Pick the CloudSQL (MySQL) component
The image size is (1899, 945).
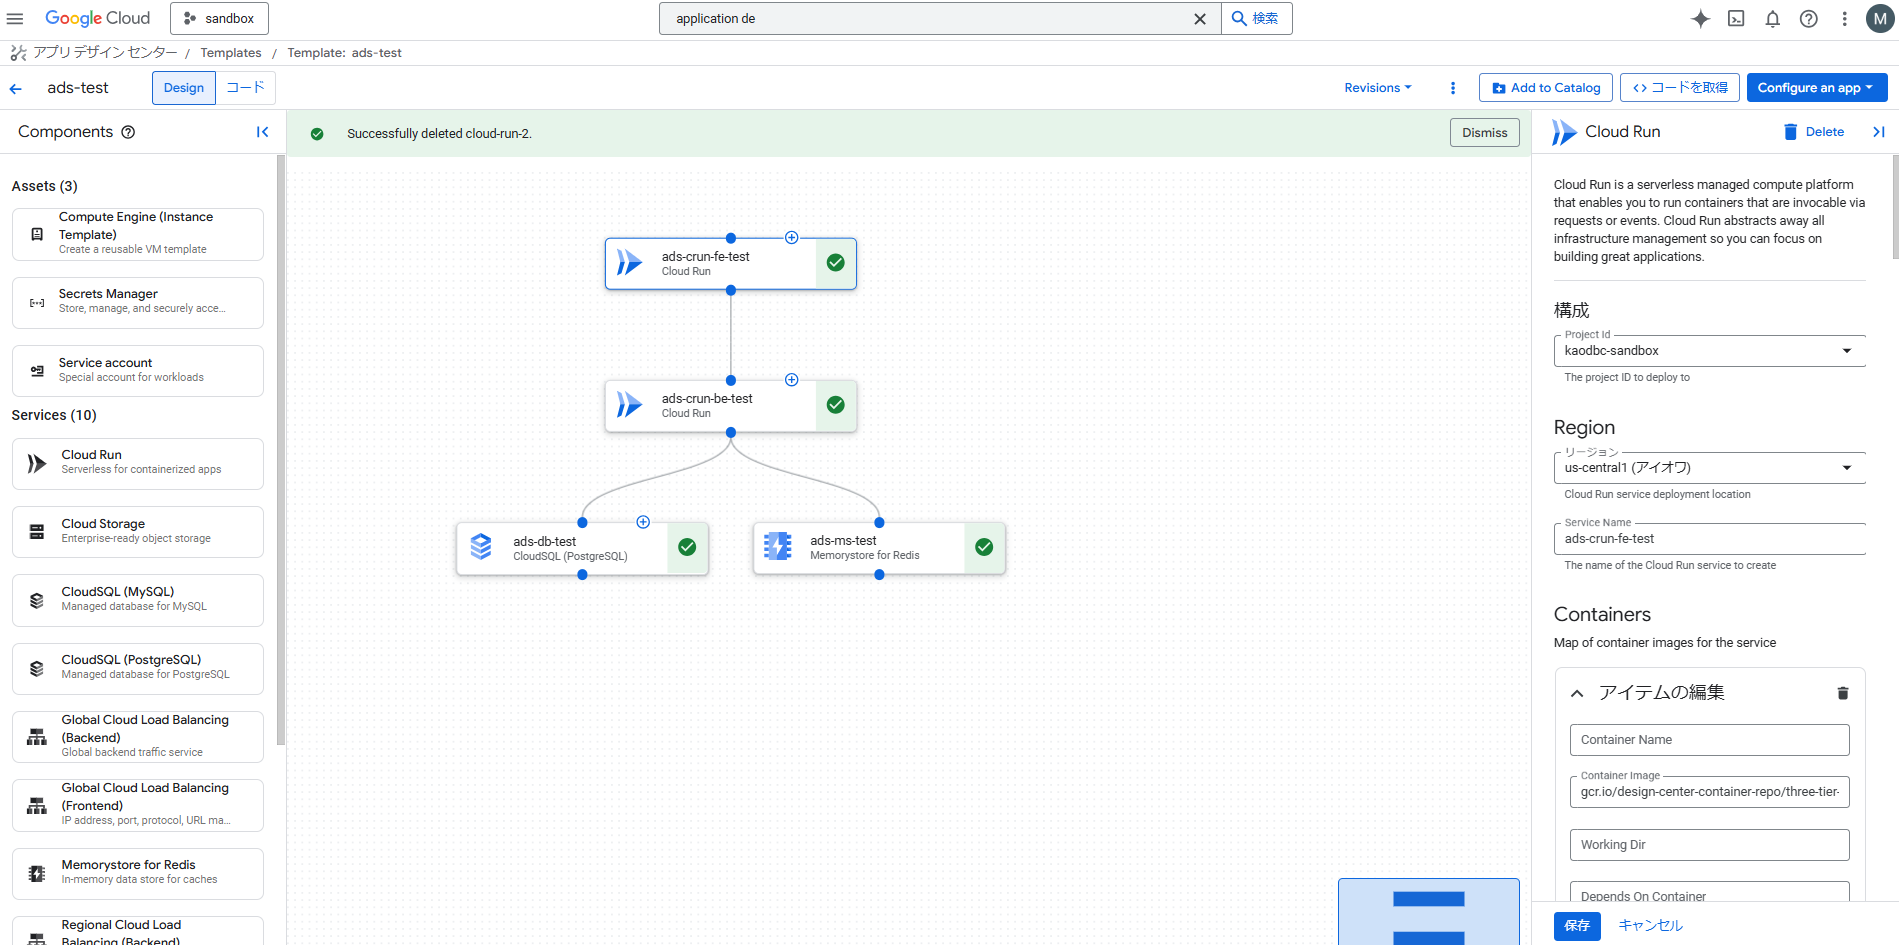[138, 600]
